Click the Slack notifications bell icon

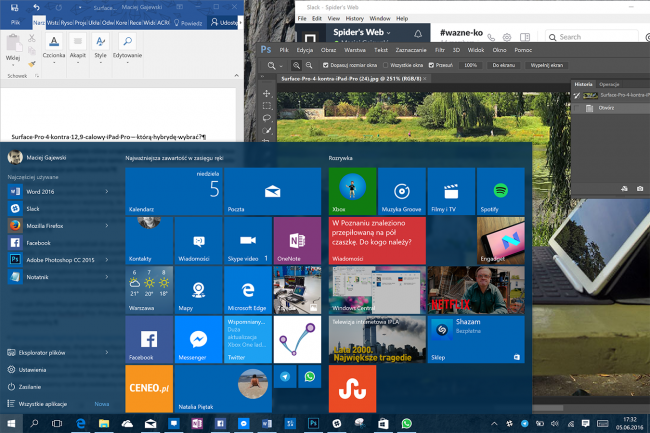418,34
